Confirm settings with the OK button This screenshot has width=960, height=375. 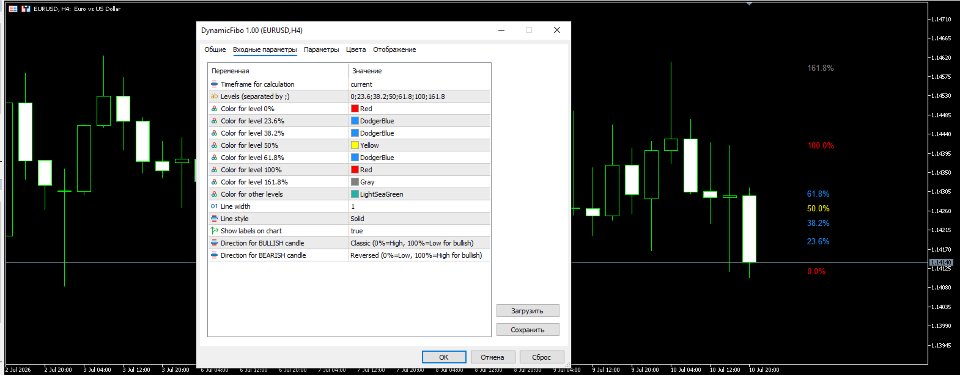(444, 357)
